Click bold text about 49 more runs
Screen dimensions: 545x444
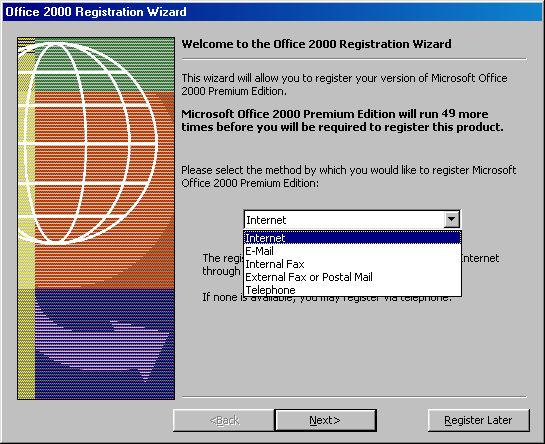(x=342, y=120)
